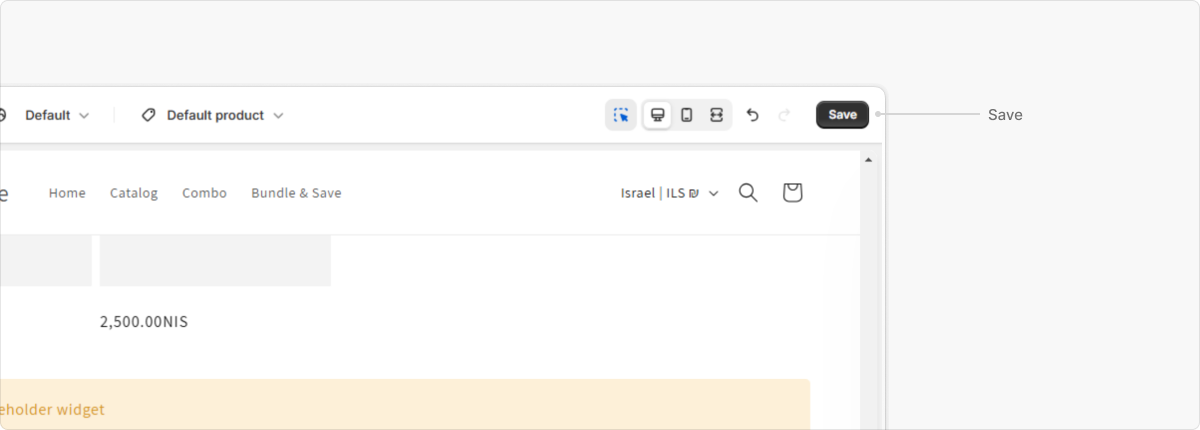Switch to desktop preview mode
1200x430 pixels.
657,115
